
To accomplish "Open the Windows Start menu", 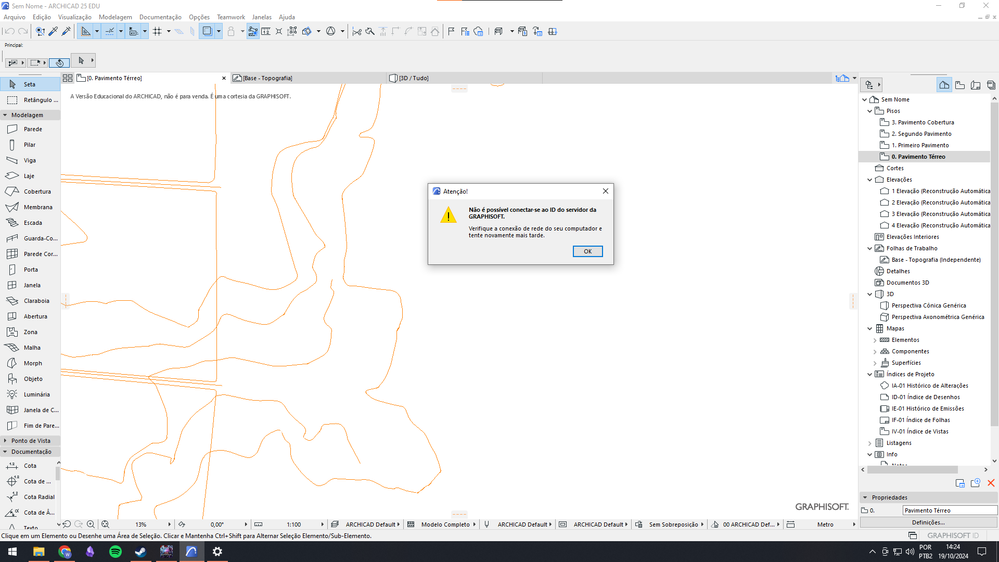I will pos(12,552).
